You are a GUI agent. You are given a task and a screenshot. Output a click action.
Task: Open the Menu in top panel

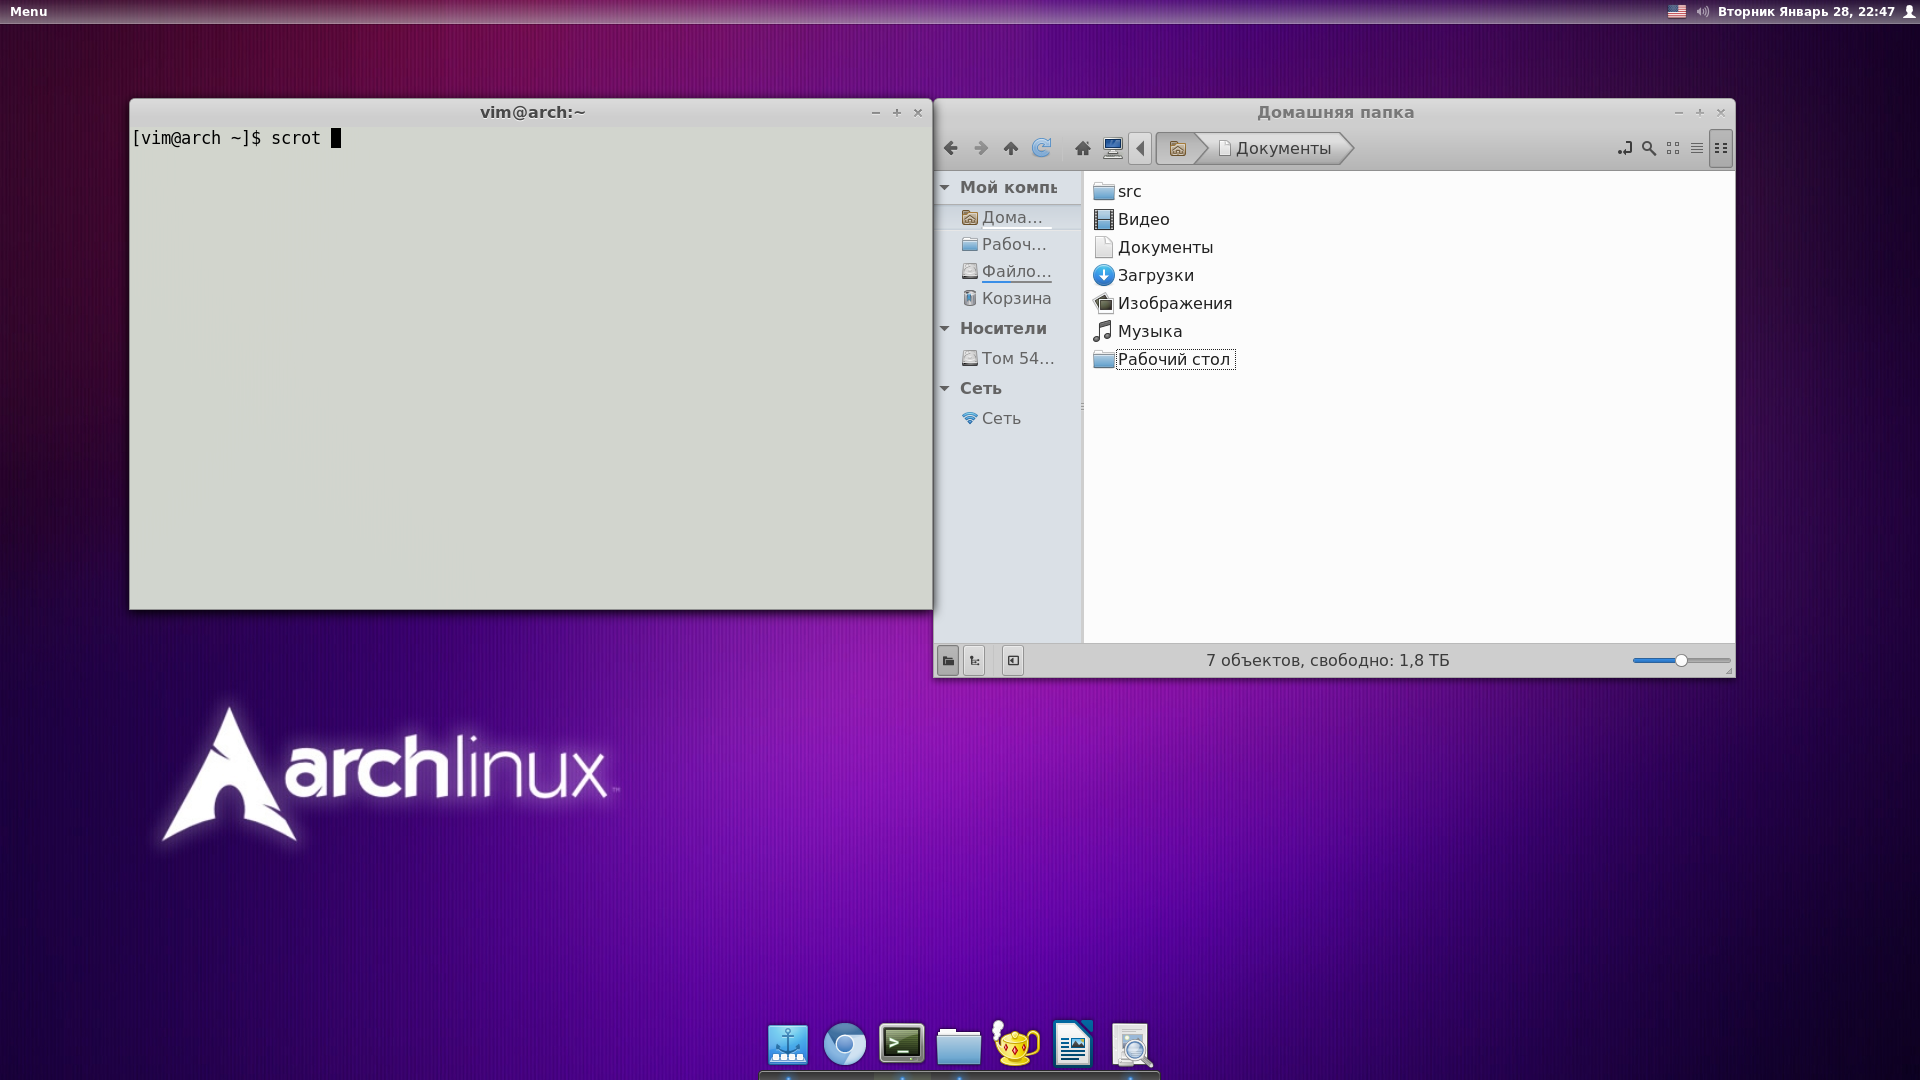(x=29, y=12)
